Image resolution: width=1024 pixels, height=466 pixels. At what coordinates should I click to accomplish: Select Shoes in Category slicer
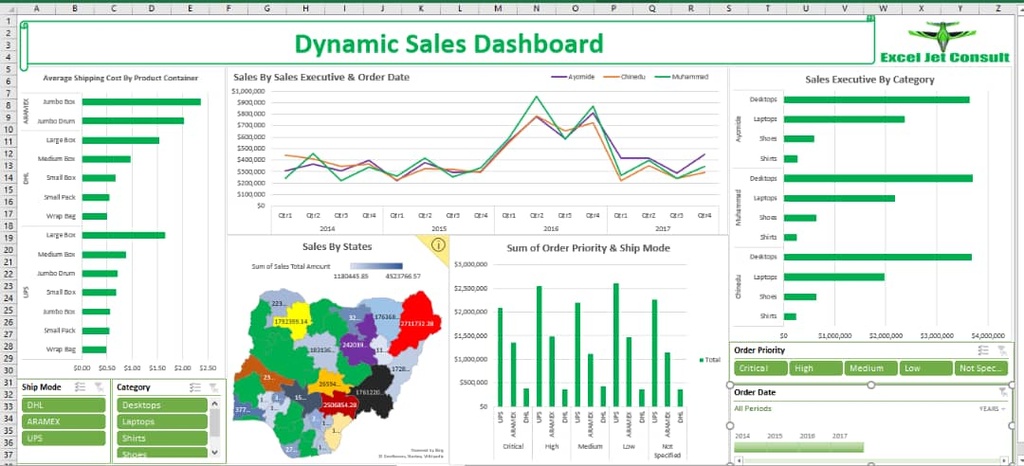[x=162, y=453]
